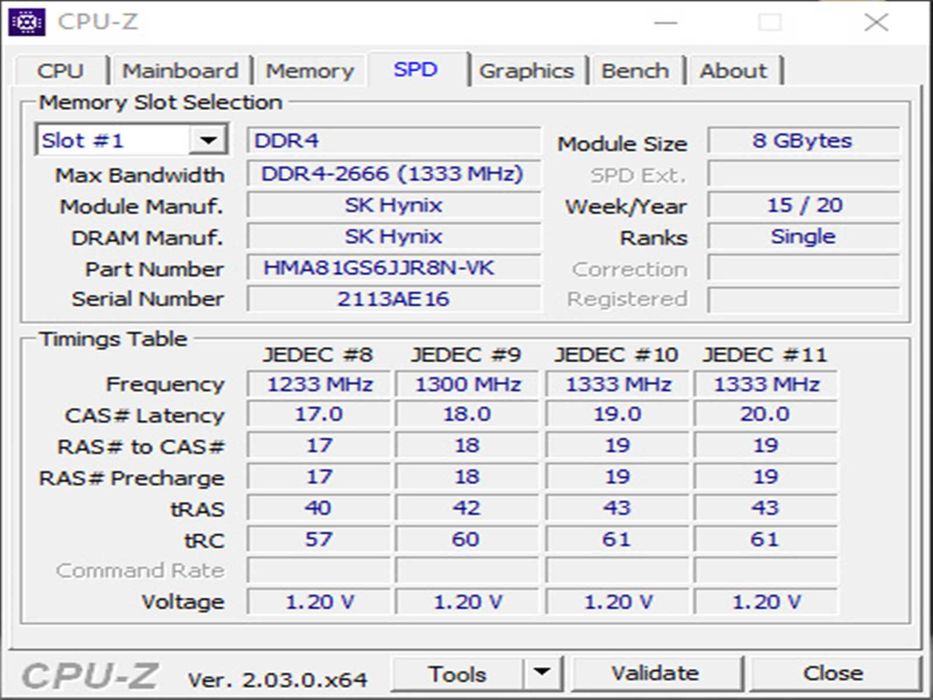Click JEDEC #8 frequency 1233 MHz

tap(319, 384)
